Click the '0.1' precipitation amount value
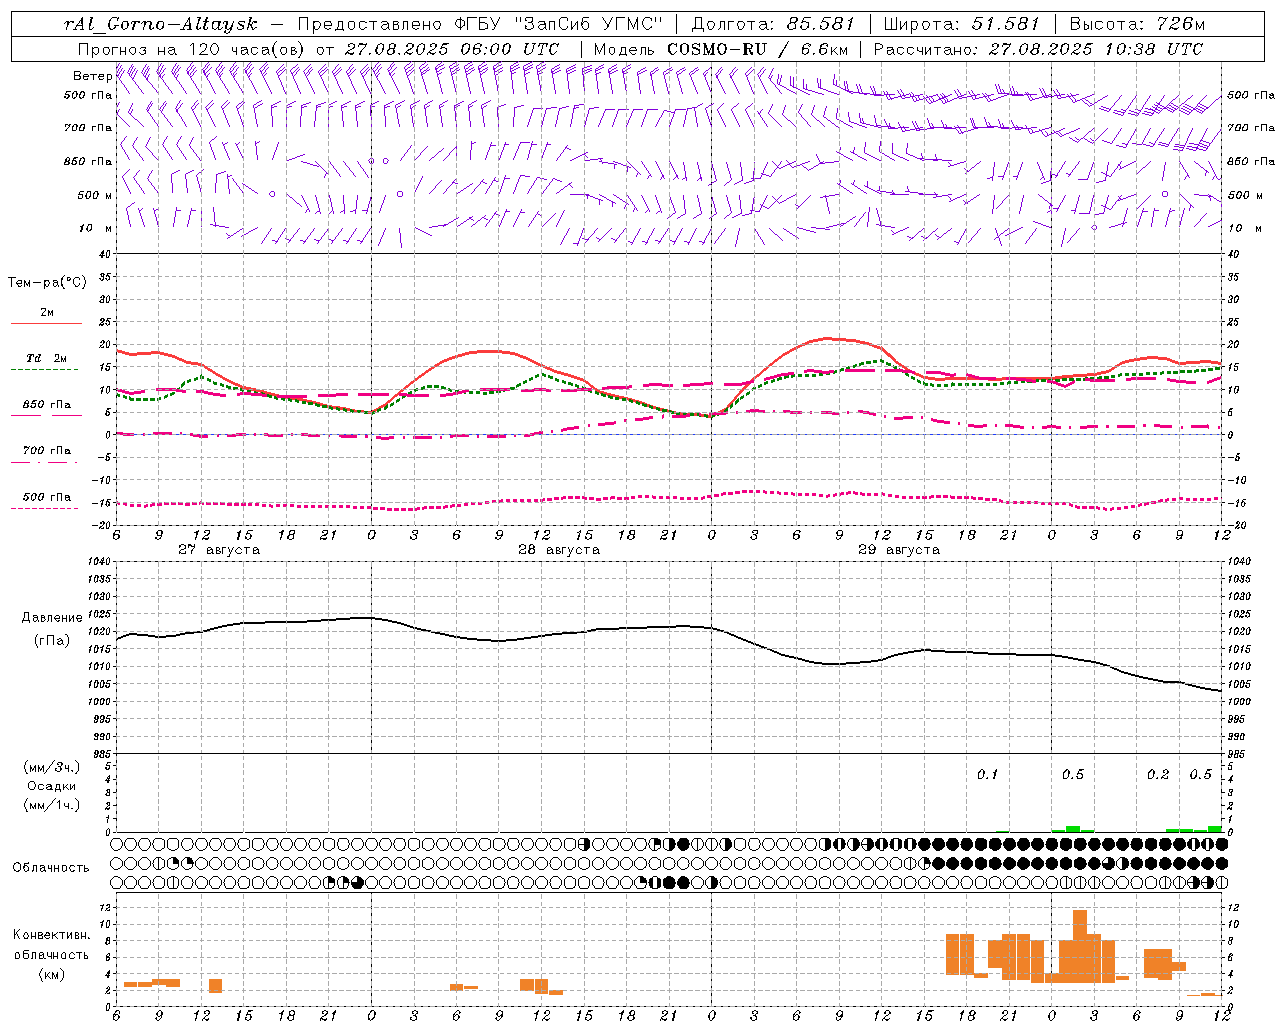Screen dimensions: 1280x1024 tap(987, 774)
